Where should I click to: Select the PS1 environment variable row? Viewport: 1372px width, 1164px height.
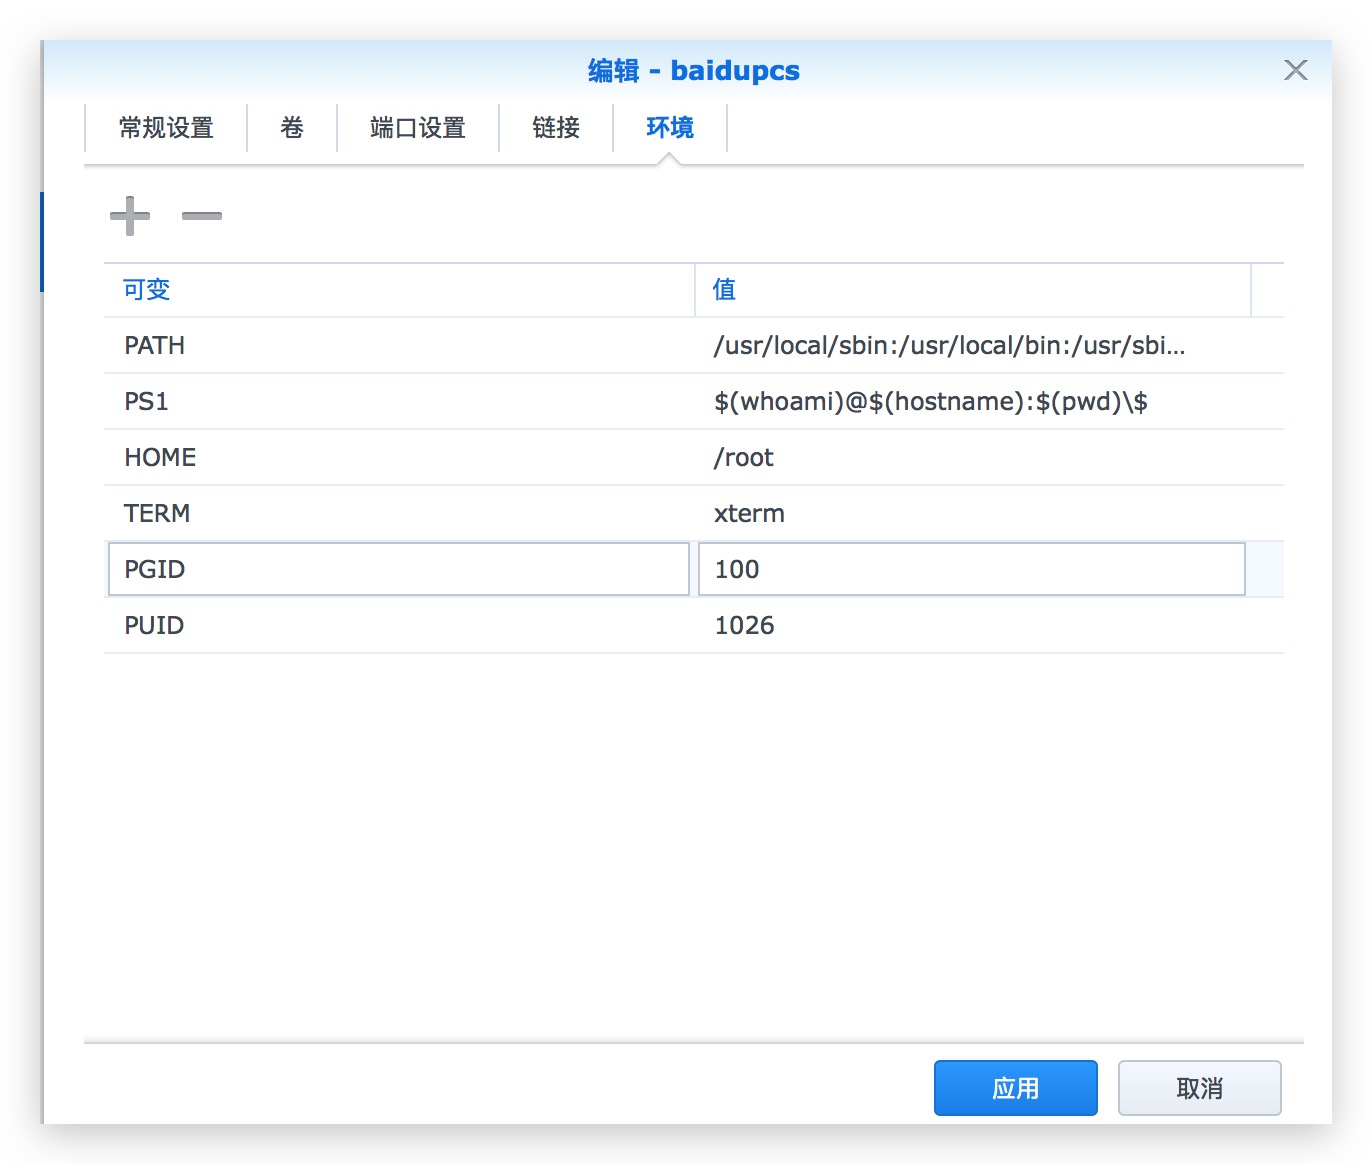[x=400, y=401]
